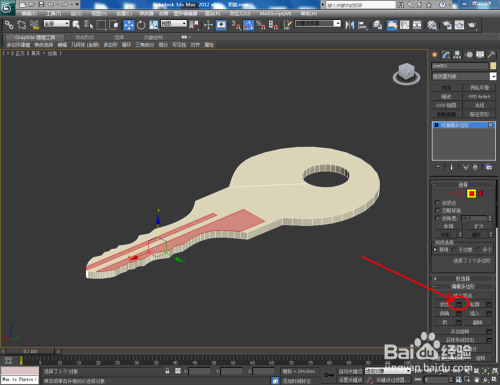
Task: Open Select by Name dialog
Action: pos(88,25)
